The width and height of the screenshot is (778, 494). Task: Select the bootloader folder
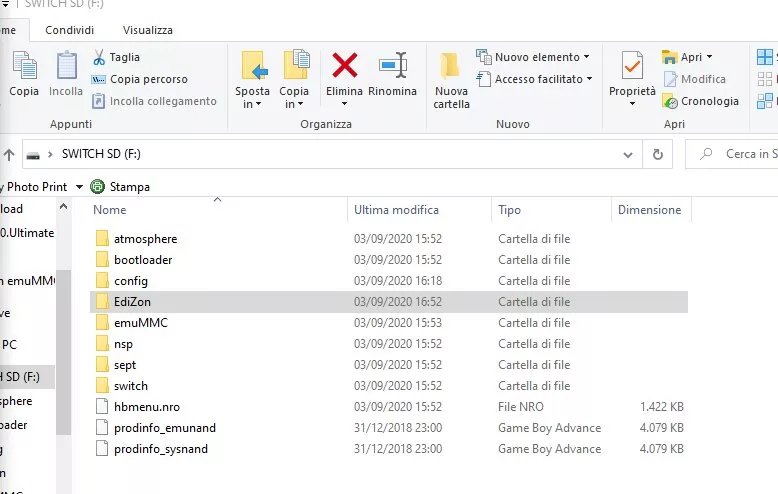(x=143, y=260)
